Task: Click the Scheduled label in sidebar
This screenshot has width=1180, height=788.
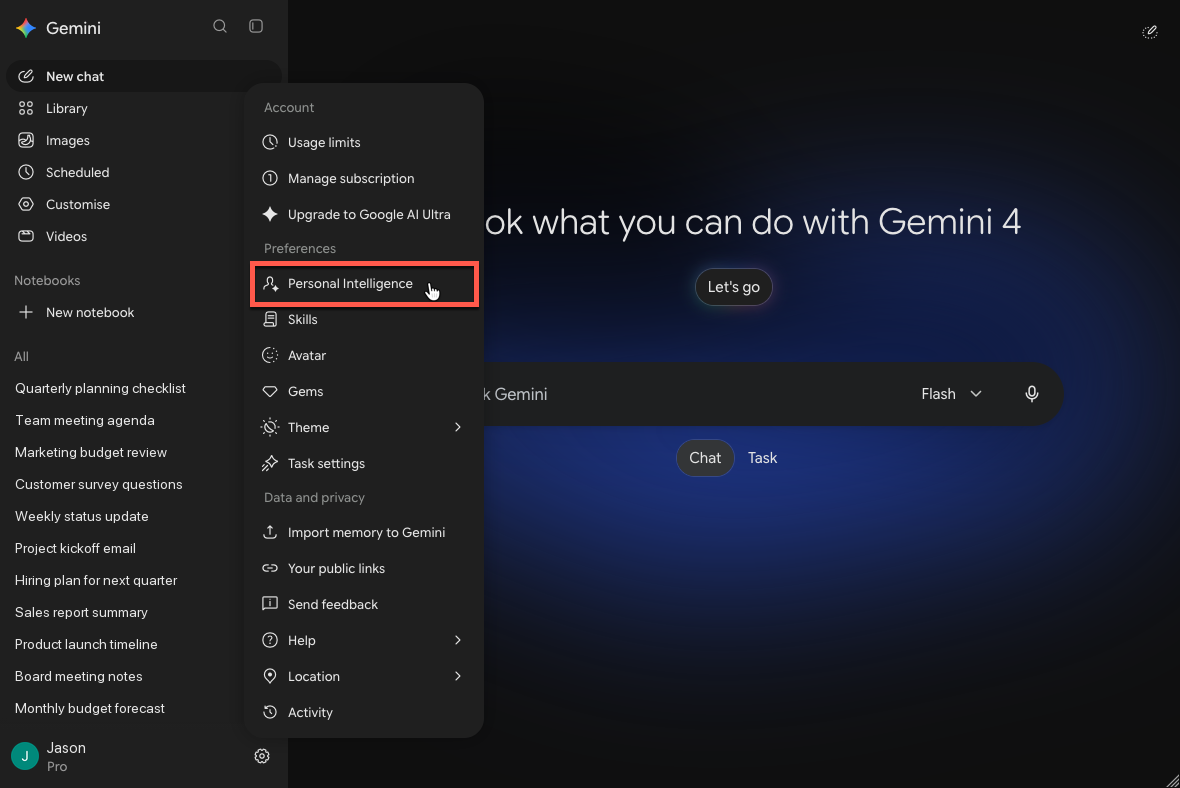Action: tap(78, 172)
